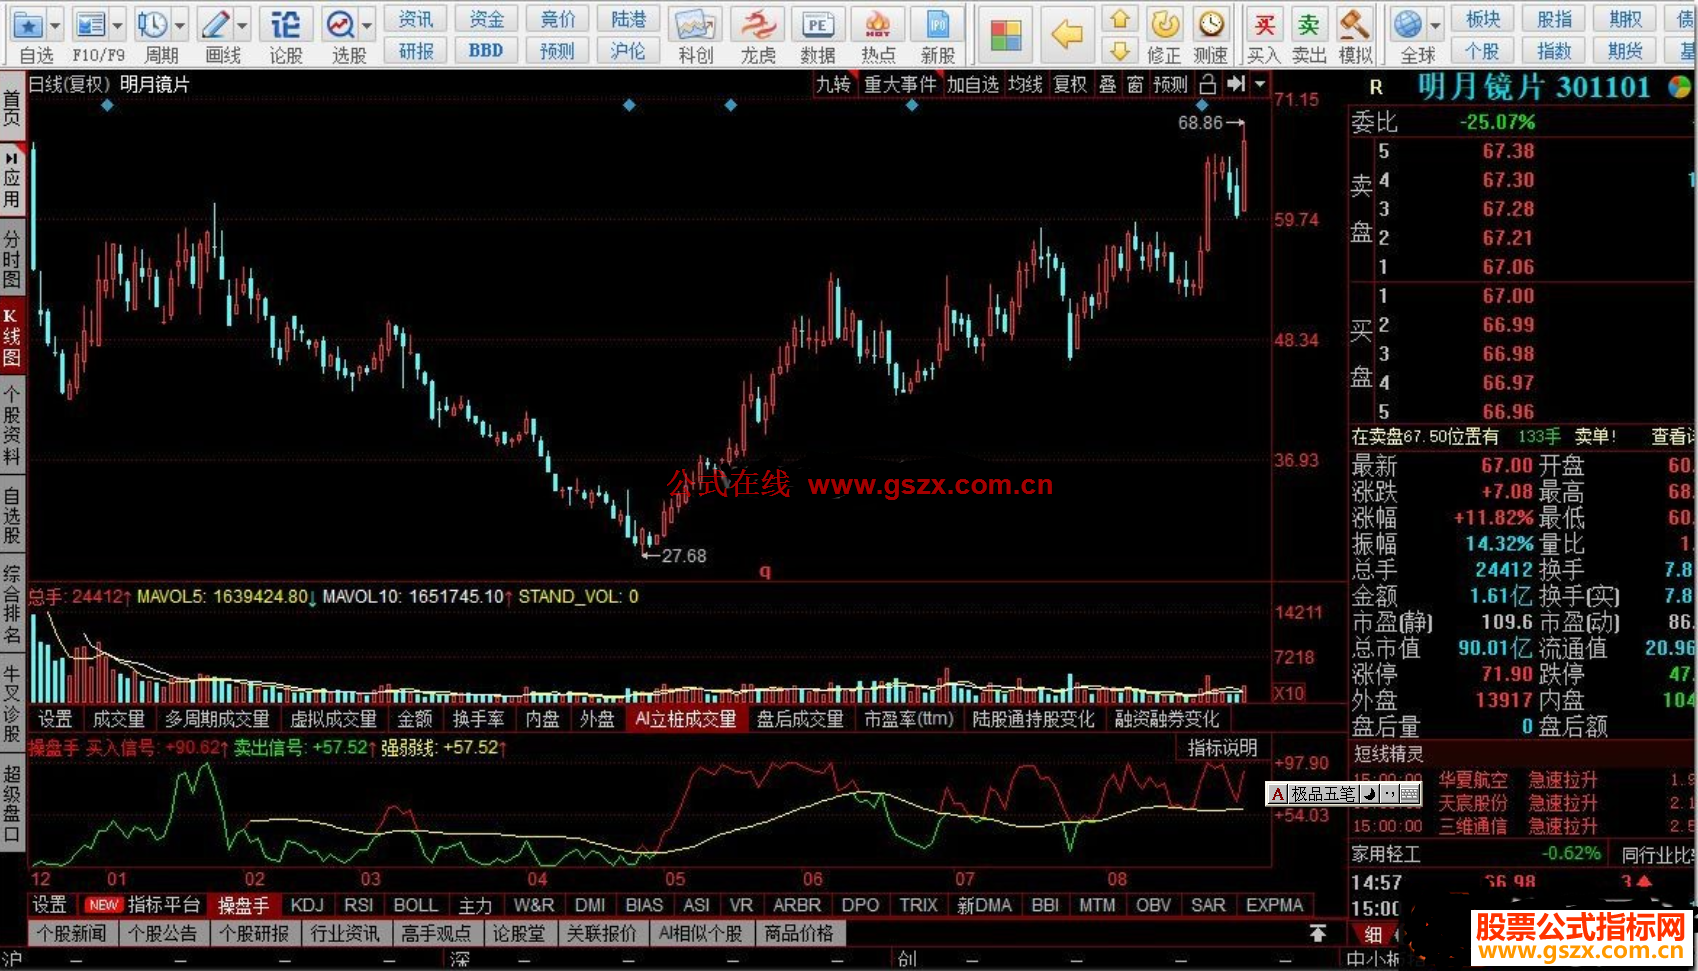Click the blue diamond event marker above price 68.86
This screenshot has height=971, width=1698.
click(1202, 105)
